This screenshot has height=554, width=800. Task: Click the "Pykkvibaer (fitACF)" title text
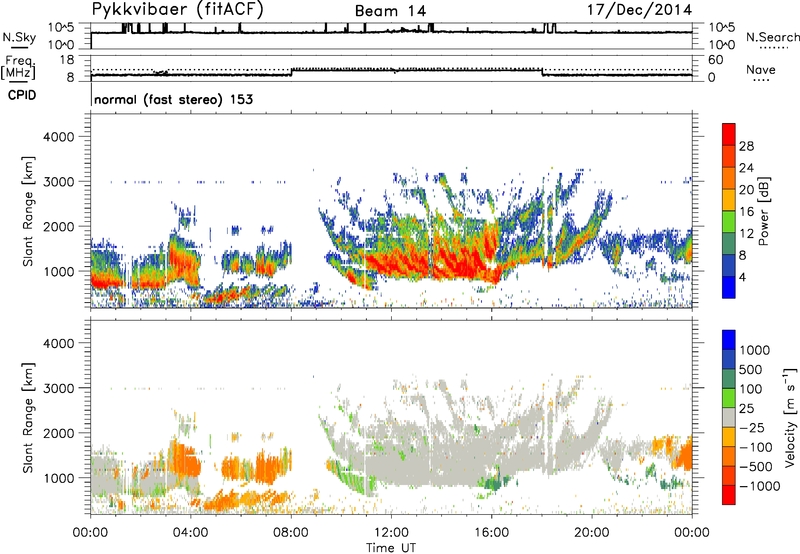tap(178, 10)
